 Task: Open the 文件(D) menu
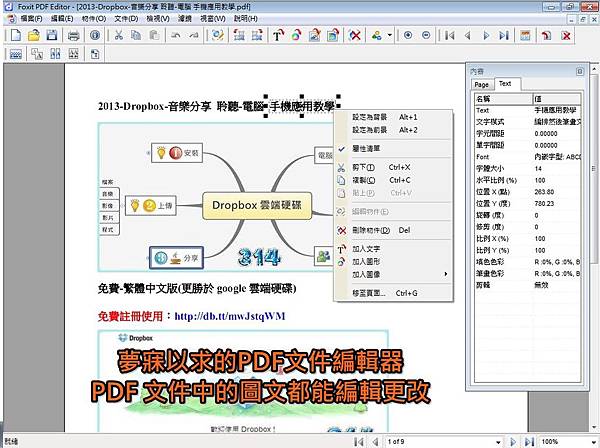click(126, 18)
